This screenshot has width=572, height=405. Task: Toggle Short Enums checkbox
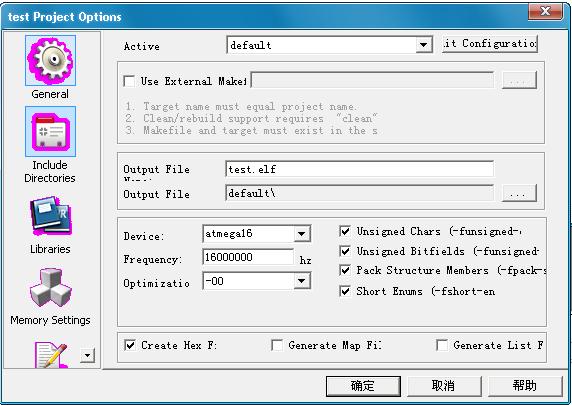[345, 291]
